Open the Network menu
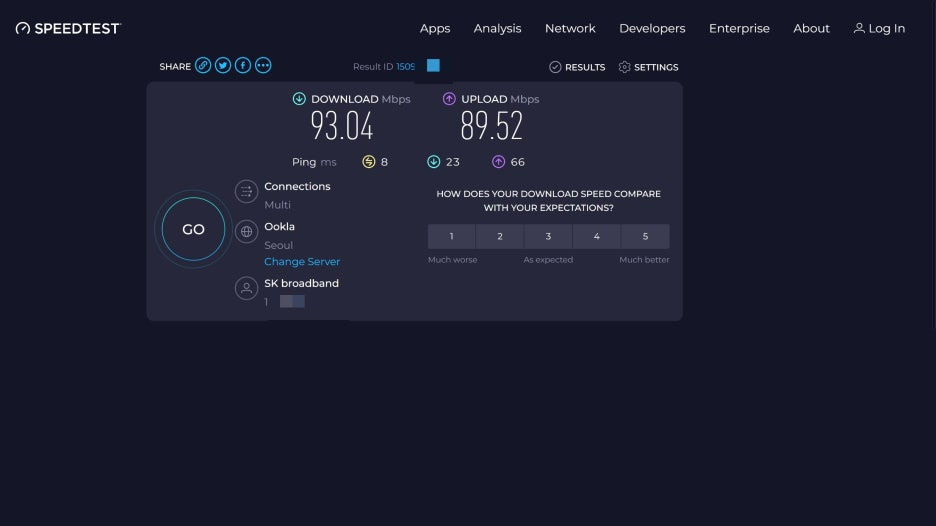This screenshot has width=936, height=526. click(x=570, y=29)
